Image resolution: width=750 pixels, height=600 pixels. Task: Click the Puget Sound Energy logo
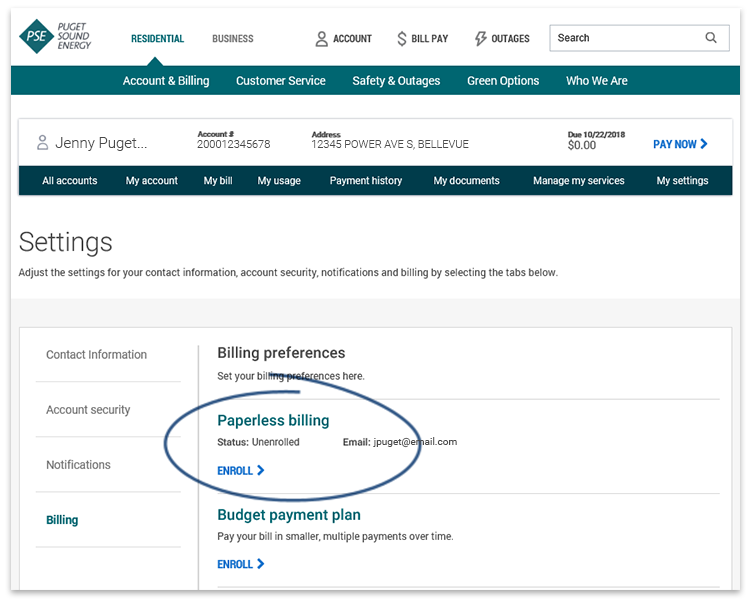pos(55,36)
